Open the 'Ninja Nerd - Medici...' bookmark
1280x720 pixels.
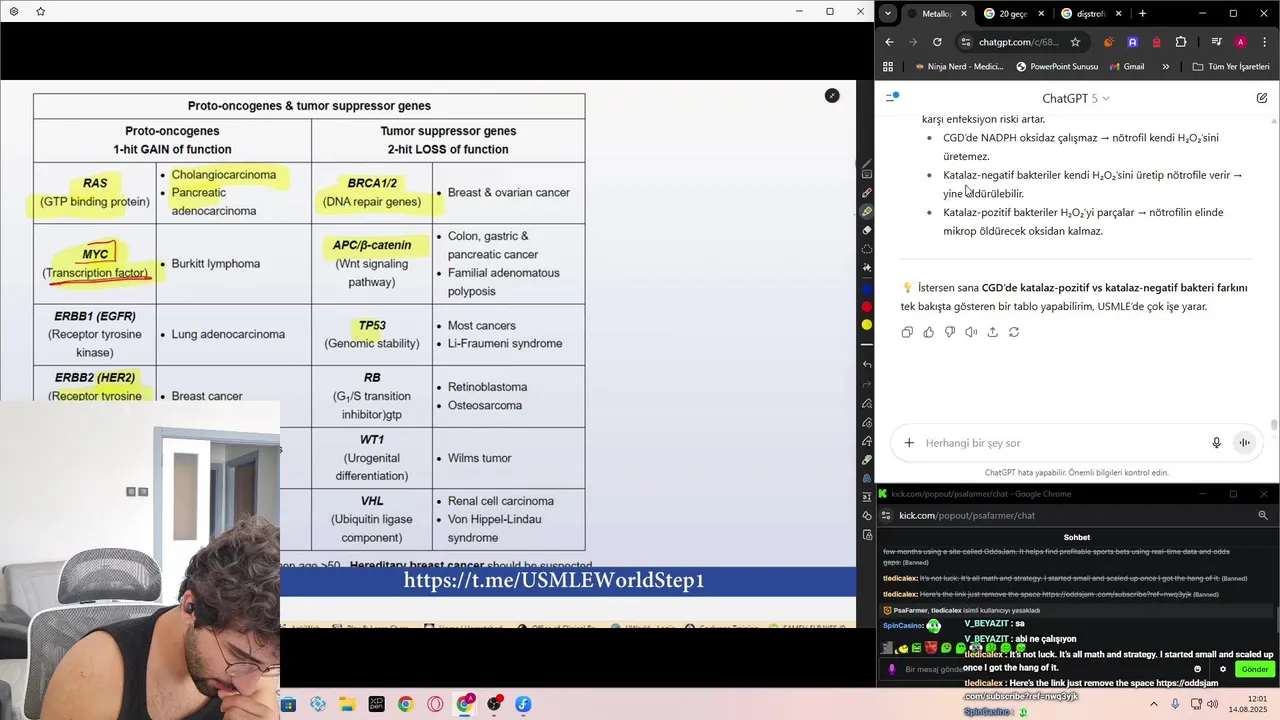[x=958, y=67]
